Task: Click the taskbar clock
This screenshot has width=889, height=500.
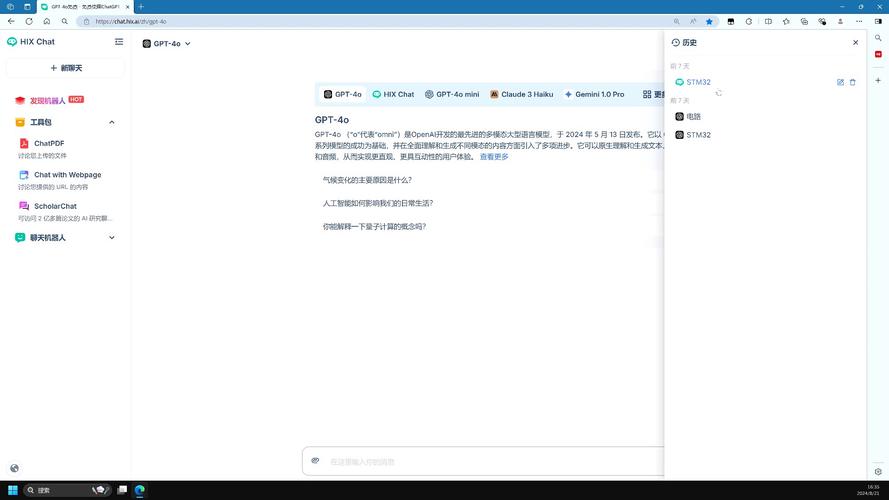Action: click(x=871, y=490)
